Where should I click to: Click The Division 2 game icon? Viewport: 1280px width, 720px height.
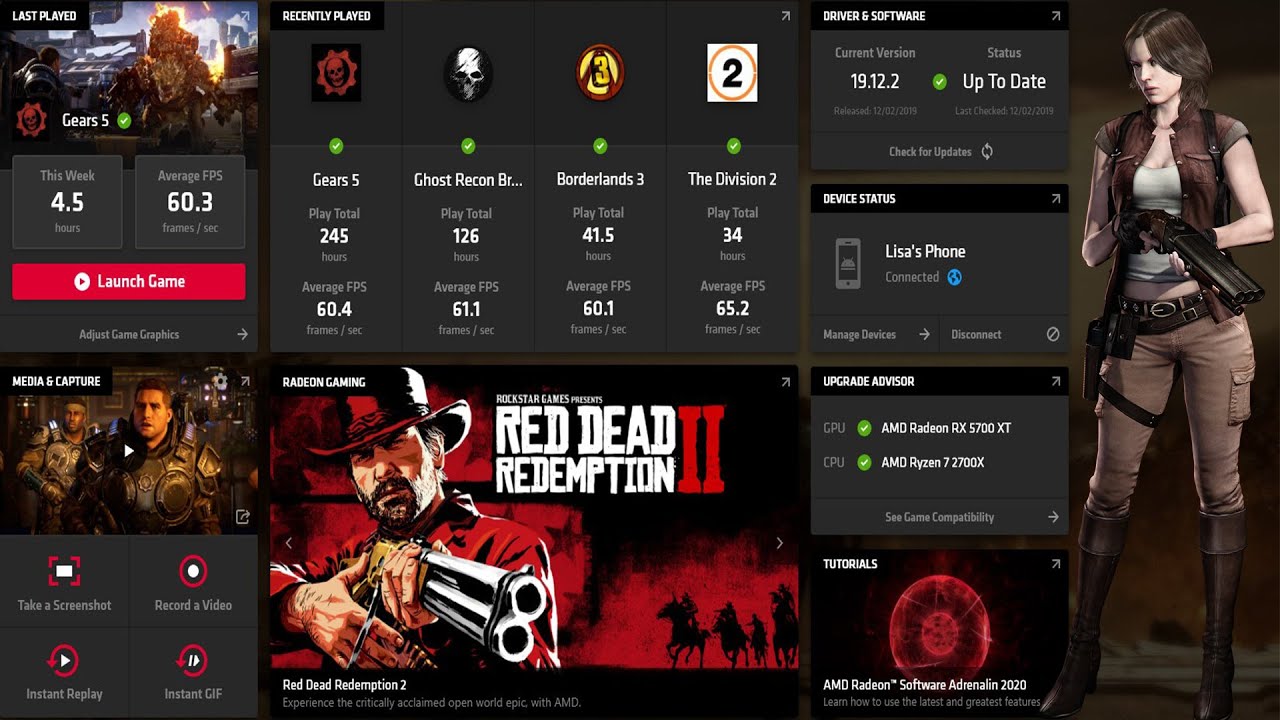732,73
